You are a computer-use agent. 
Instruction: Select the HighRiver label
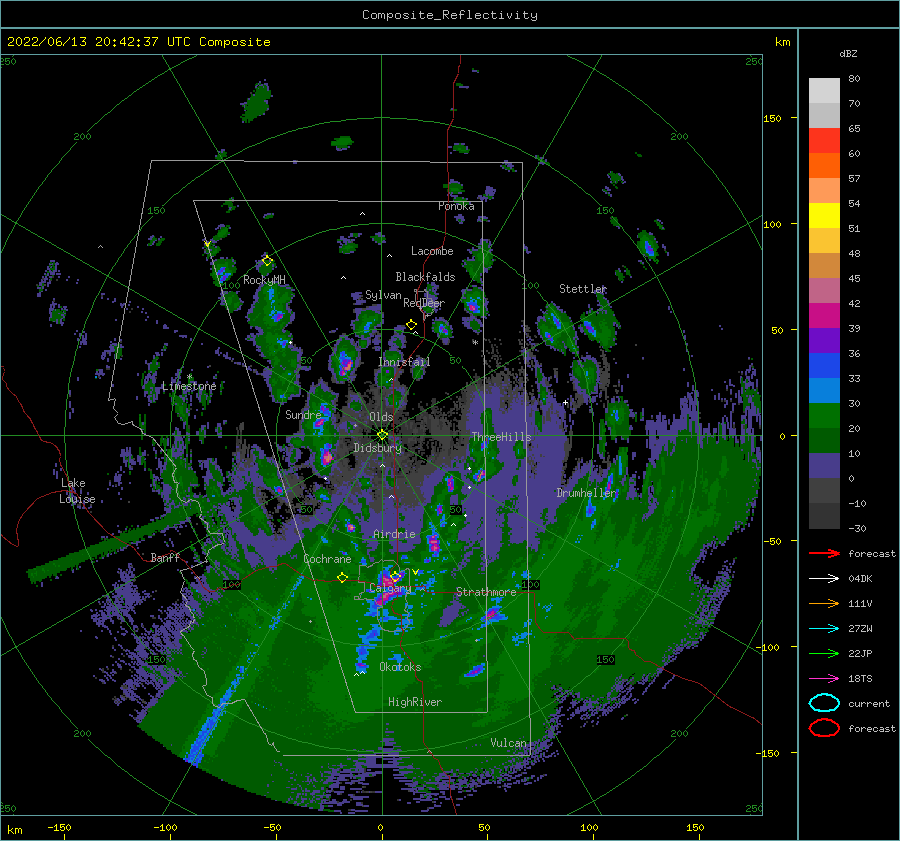pos(415,702)
